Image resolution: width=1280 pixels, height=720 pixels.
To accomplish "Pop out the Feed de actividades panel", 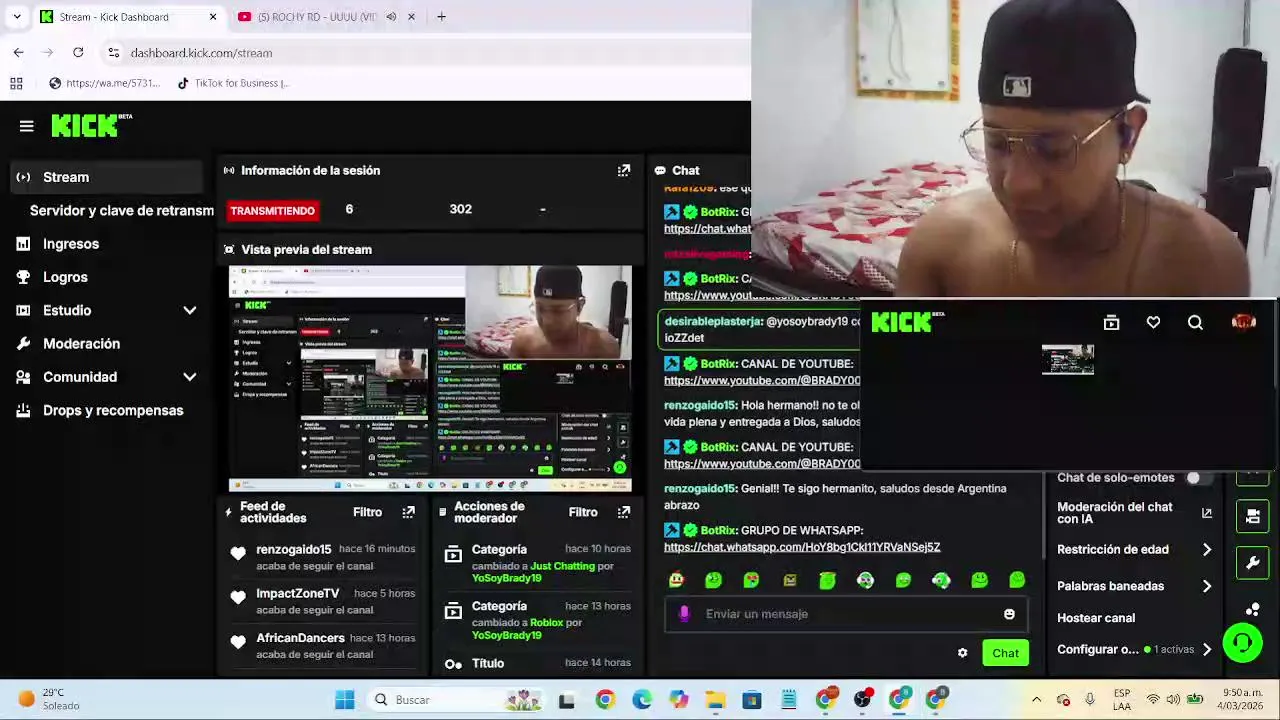I will pyautogui.click(x=408, y=512).
